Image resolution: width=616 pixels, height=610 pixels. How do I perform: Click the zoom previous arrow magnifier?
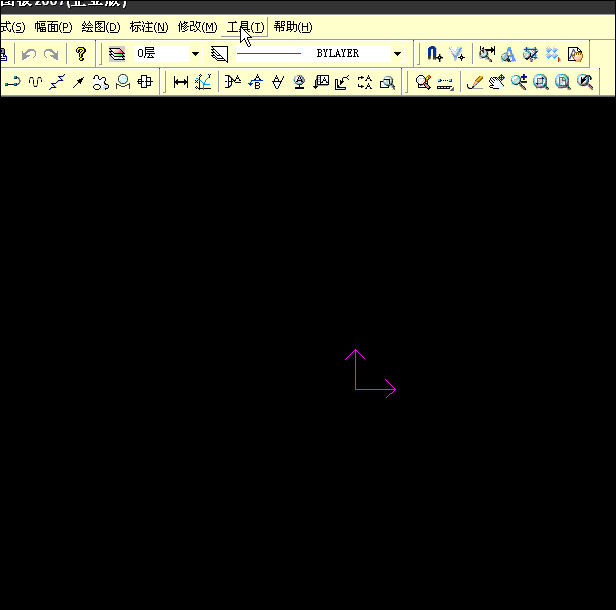585,82
